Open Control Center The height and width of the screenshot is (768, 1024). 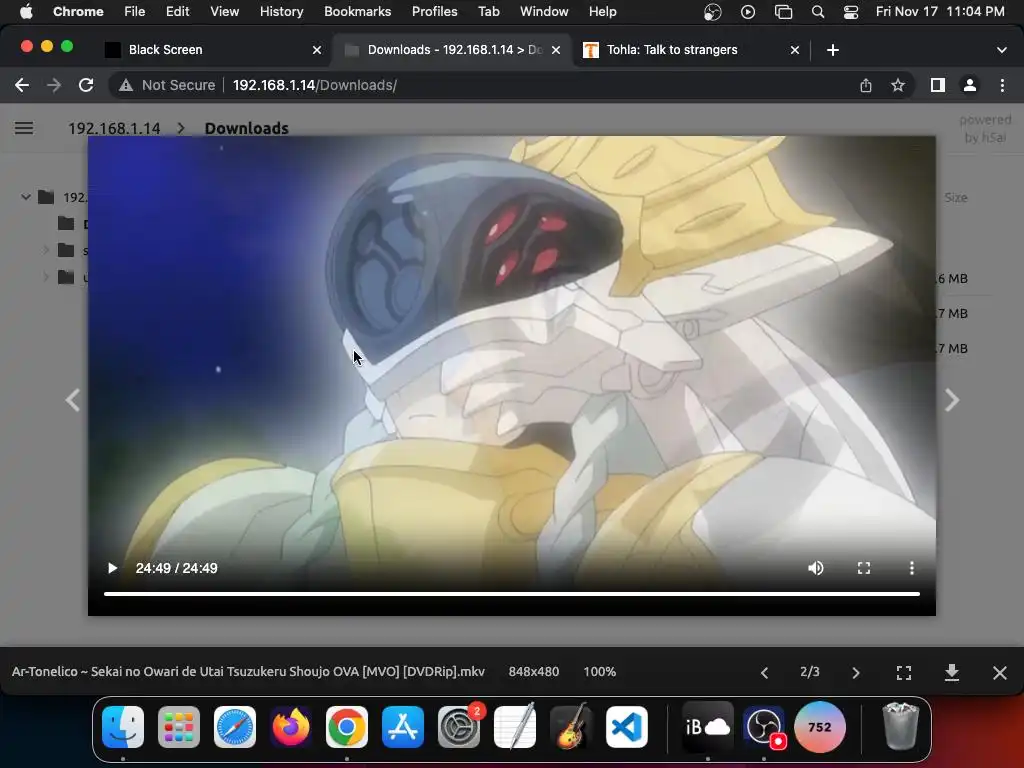coord(850,11)
